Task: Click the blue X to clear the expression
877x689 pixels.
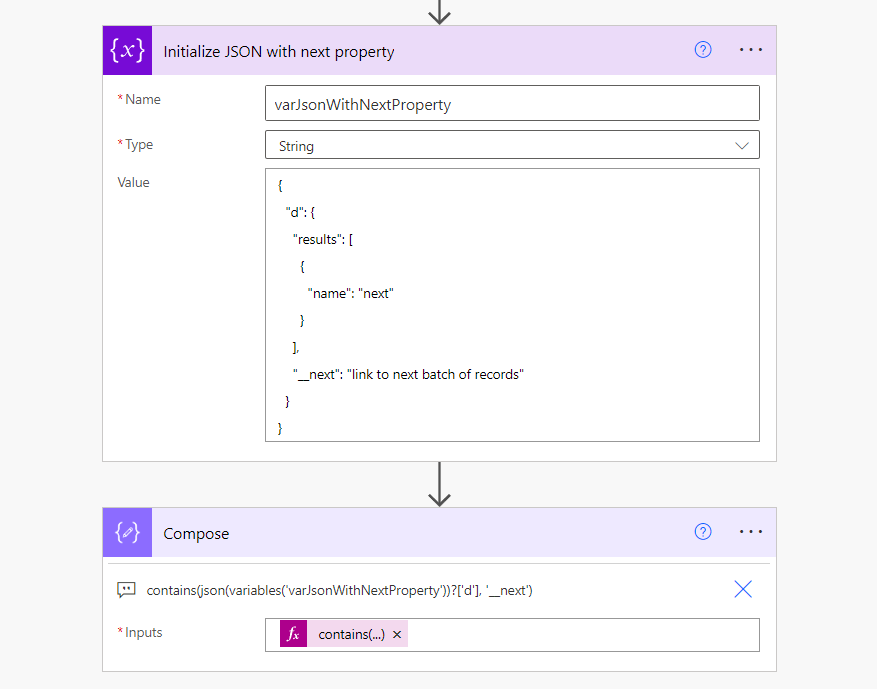Action: [742, 589]
